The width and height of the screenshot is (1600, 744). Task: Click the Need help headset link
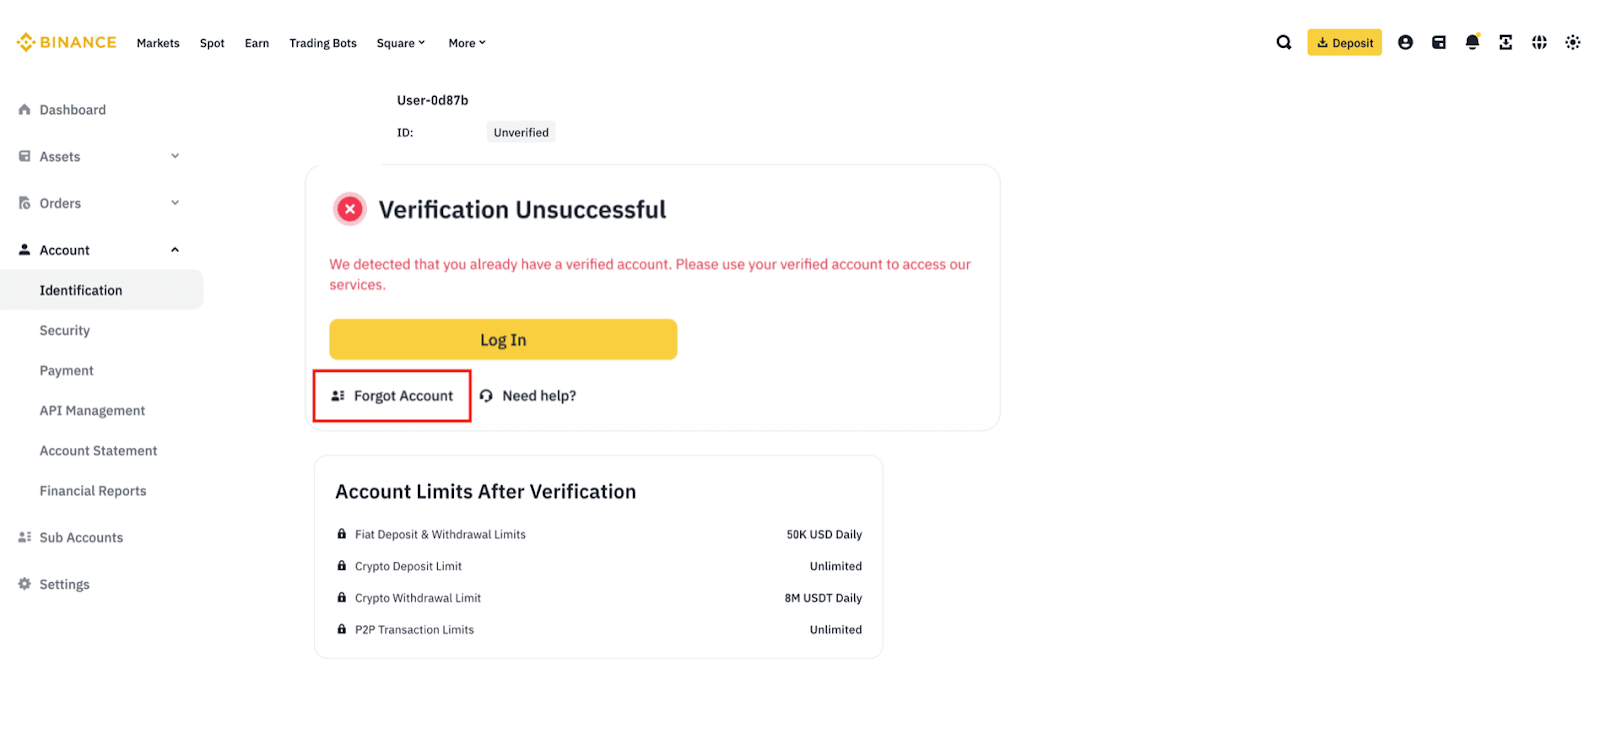coord(528,396)
